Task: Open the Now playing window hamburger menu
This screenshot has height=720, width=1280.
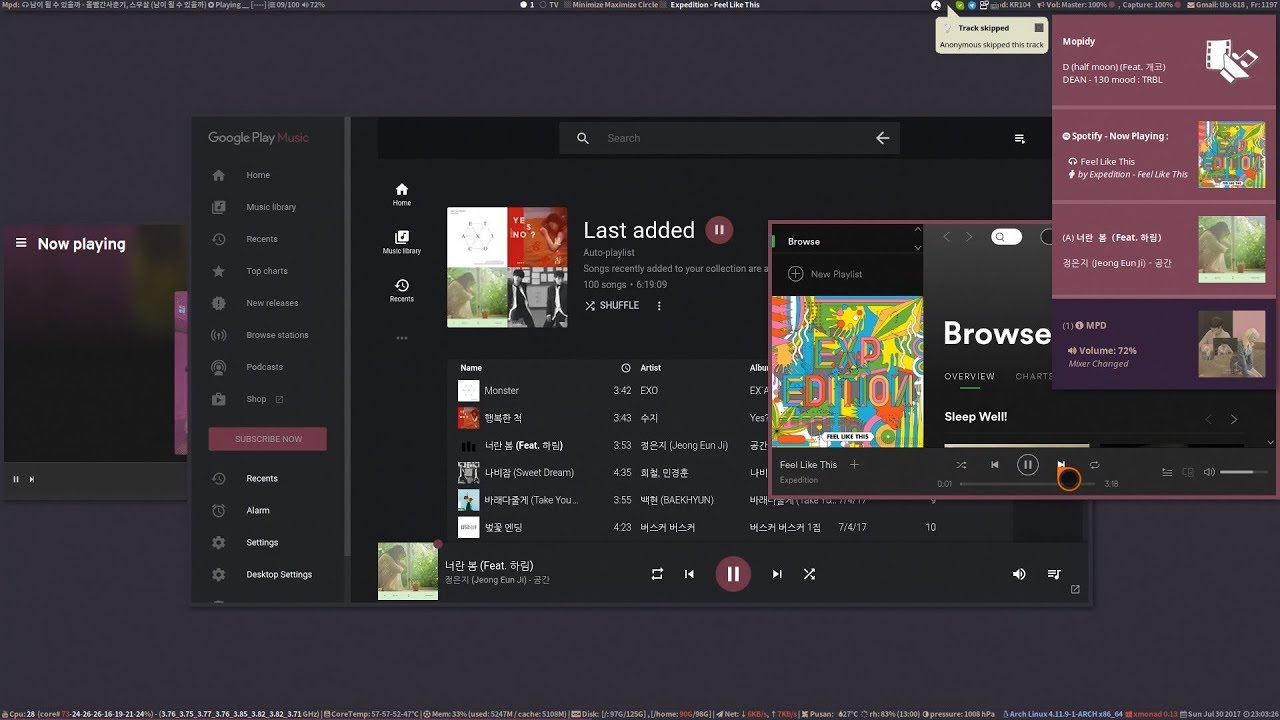Action: click(x=21, y=243)
